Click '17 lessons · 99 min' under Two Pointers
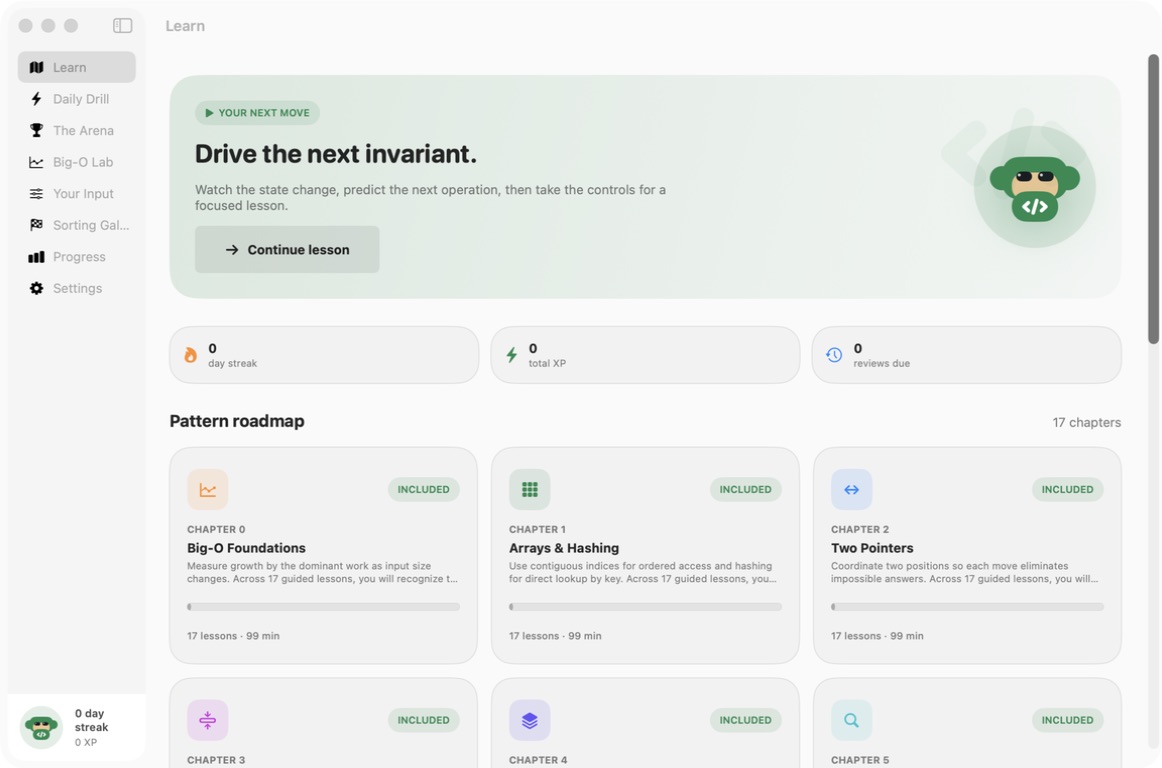Image resolution: width=1162 pixels, height=768 pixels. point(877,636)
